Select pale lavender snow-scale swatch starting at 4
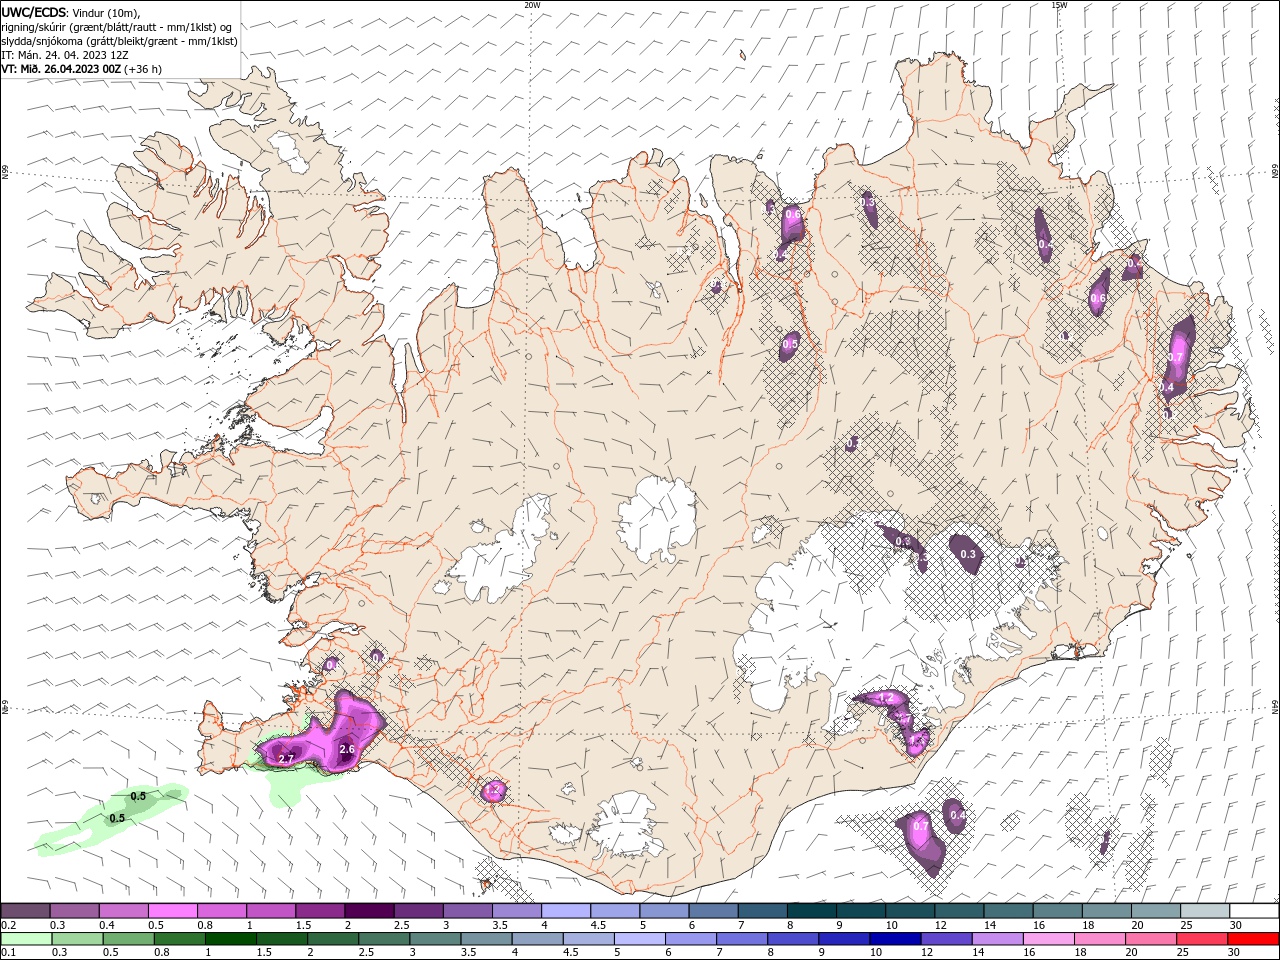Viewport: 1280px width, 960px height. pyautogui.click(x=565, y=911)
